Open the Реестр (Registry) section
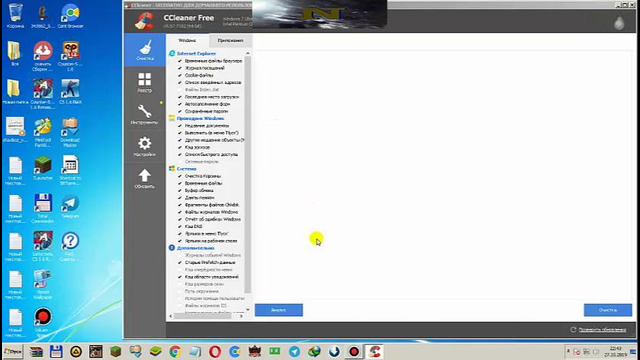640x360 pixels. point(144,82)
